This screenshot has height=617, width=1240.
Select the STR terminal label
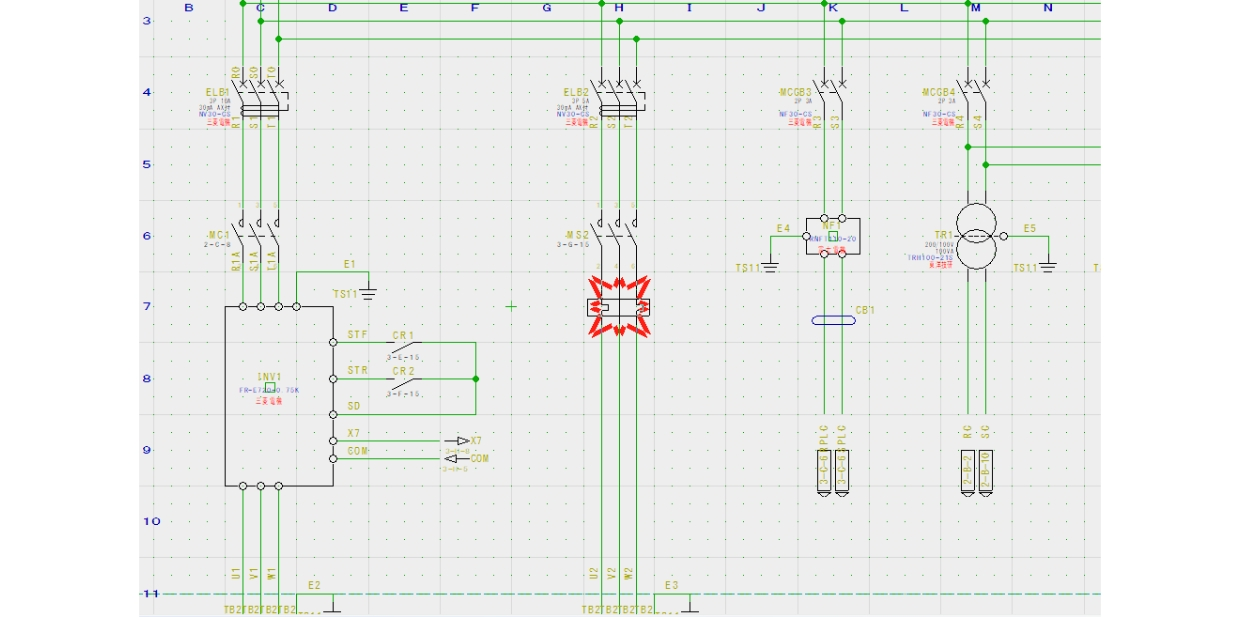coord(356,371)
